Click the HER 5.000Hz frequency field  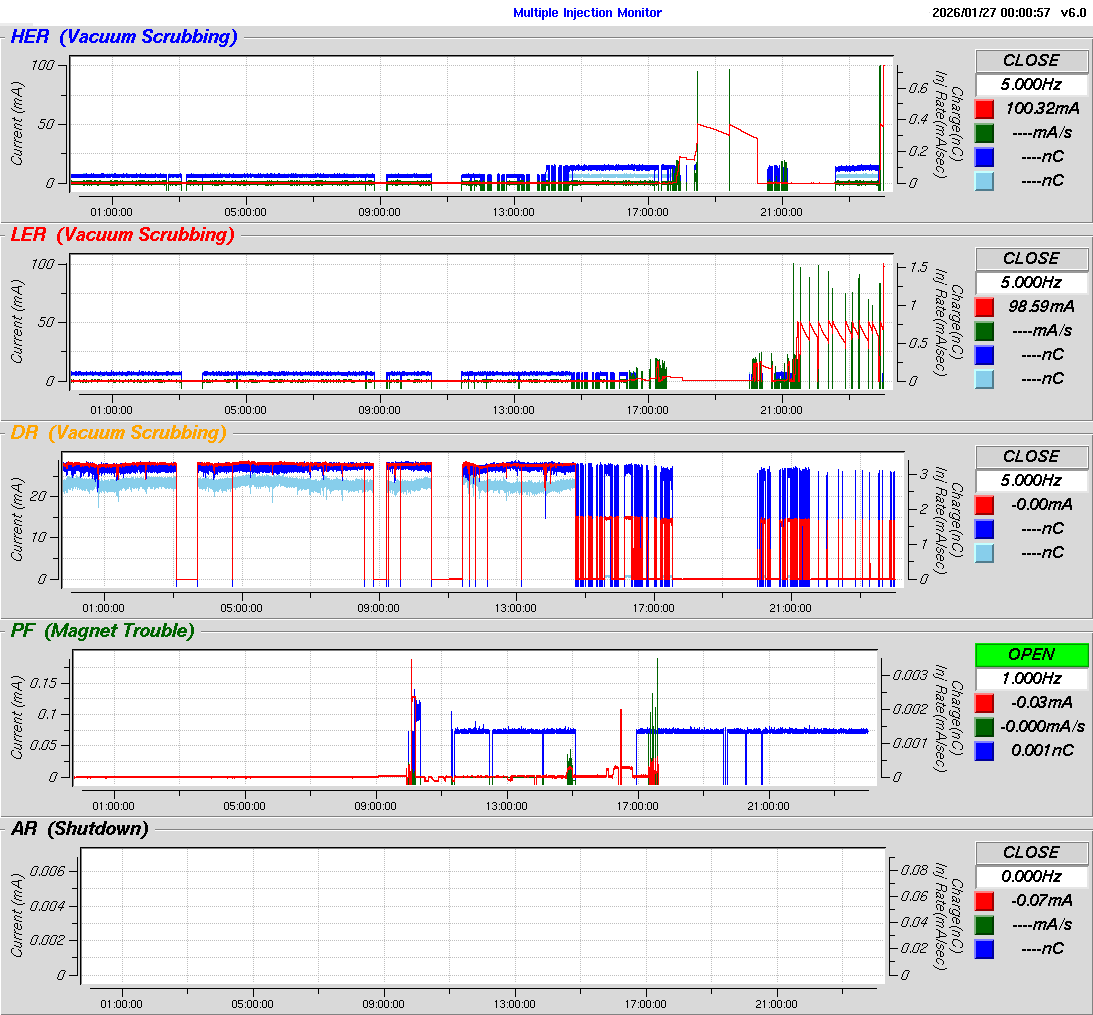pyautogui.click(x=1031, y=84)
